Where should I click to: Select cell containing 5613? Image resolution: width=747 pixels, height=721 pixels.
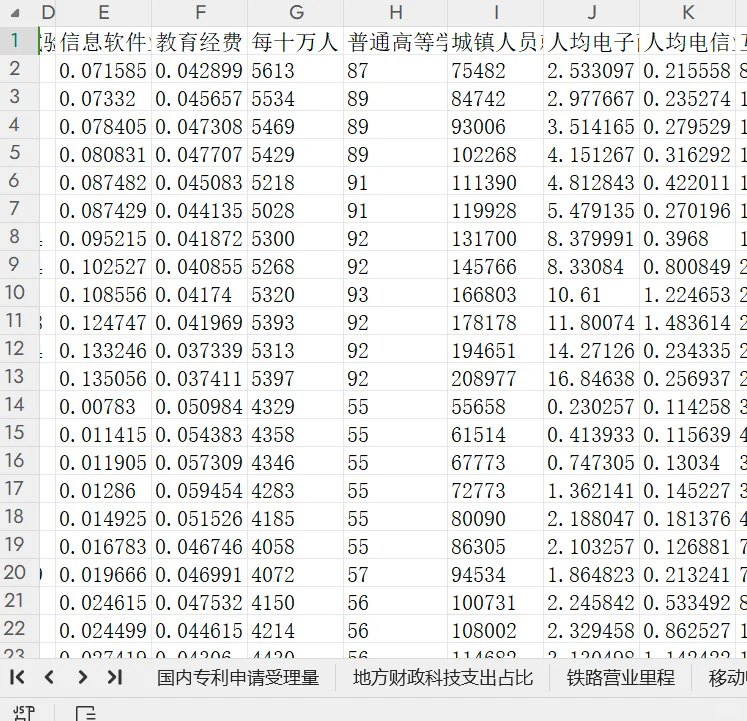point(296,70)
